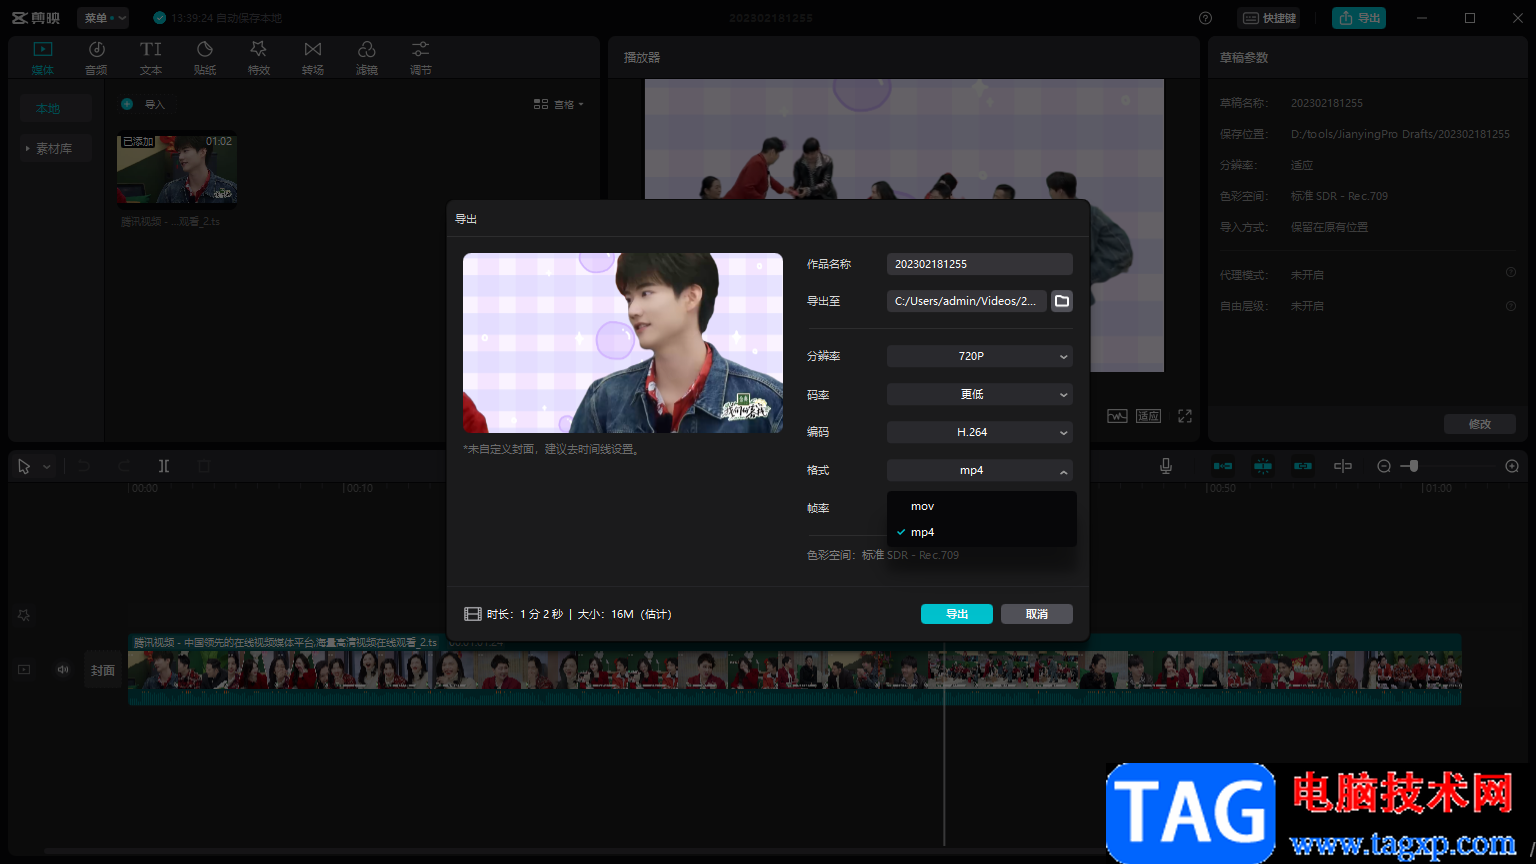Screen dimensions: 1536x864
Task: Open the 菜单 dropdown menu
Action: (103, 18)
